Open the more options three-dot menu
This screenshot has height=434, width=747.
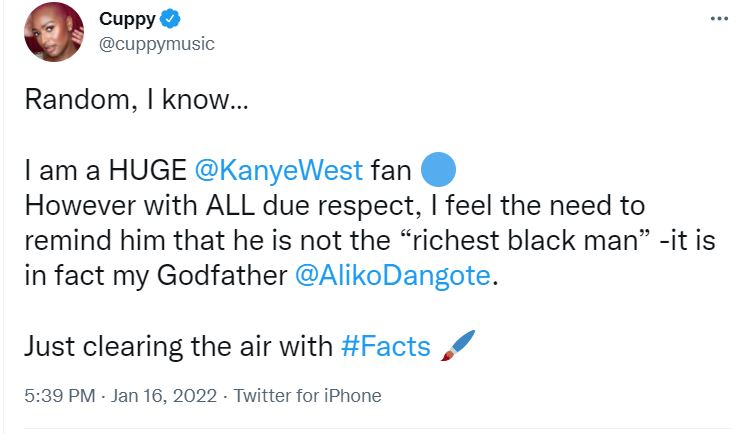718,19
